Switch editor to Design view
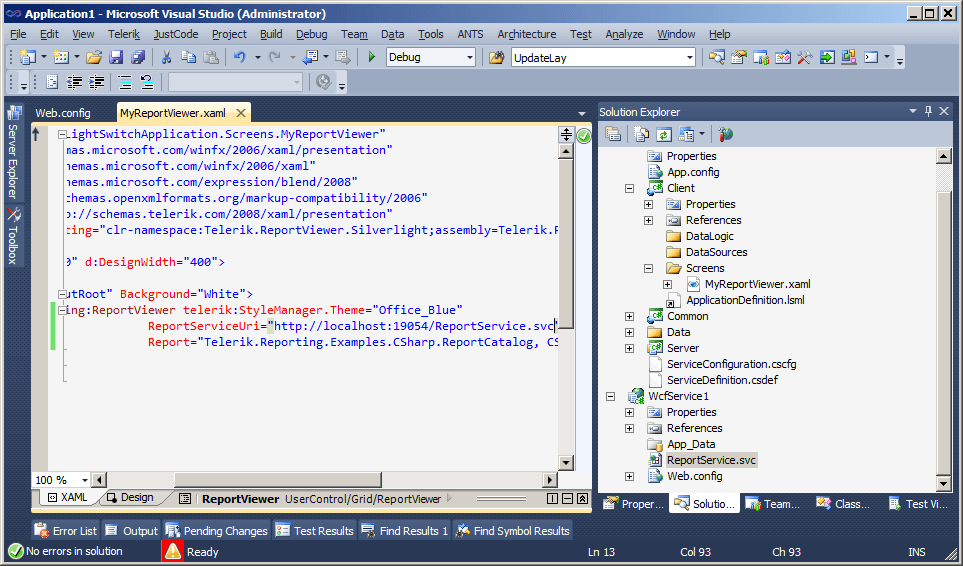Image resolution: width=963 pixels, height=566 pixels. click(129, 498)
